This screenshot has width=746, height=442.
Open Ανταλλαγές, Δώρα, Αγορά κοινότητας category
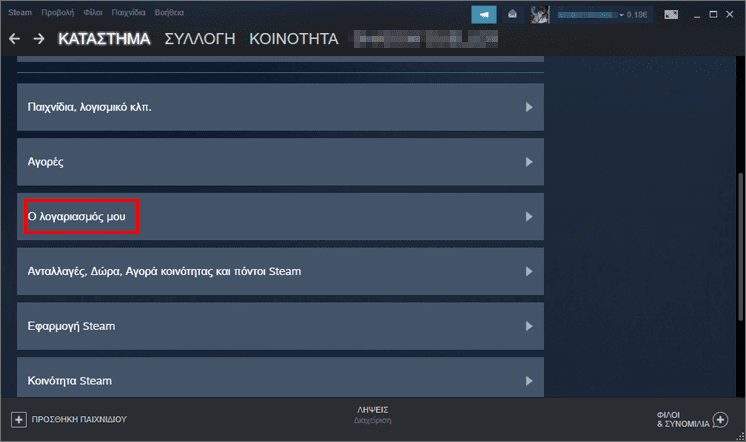(280, 271)
